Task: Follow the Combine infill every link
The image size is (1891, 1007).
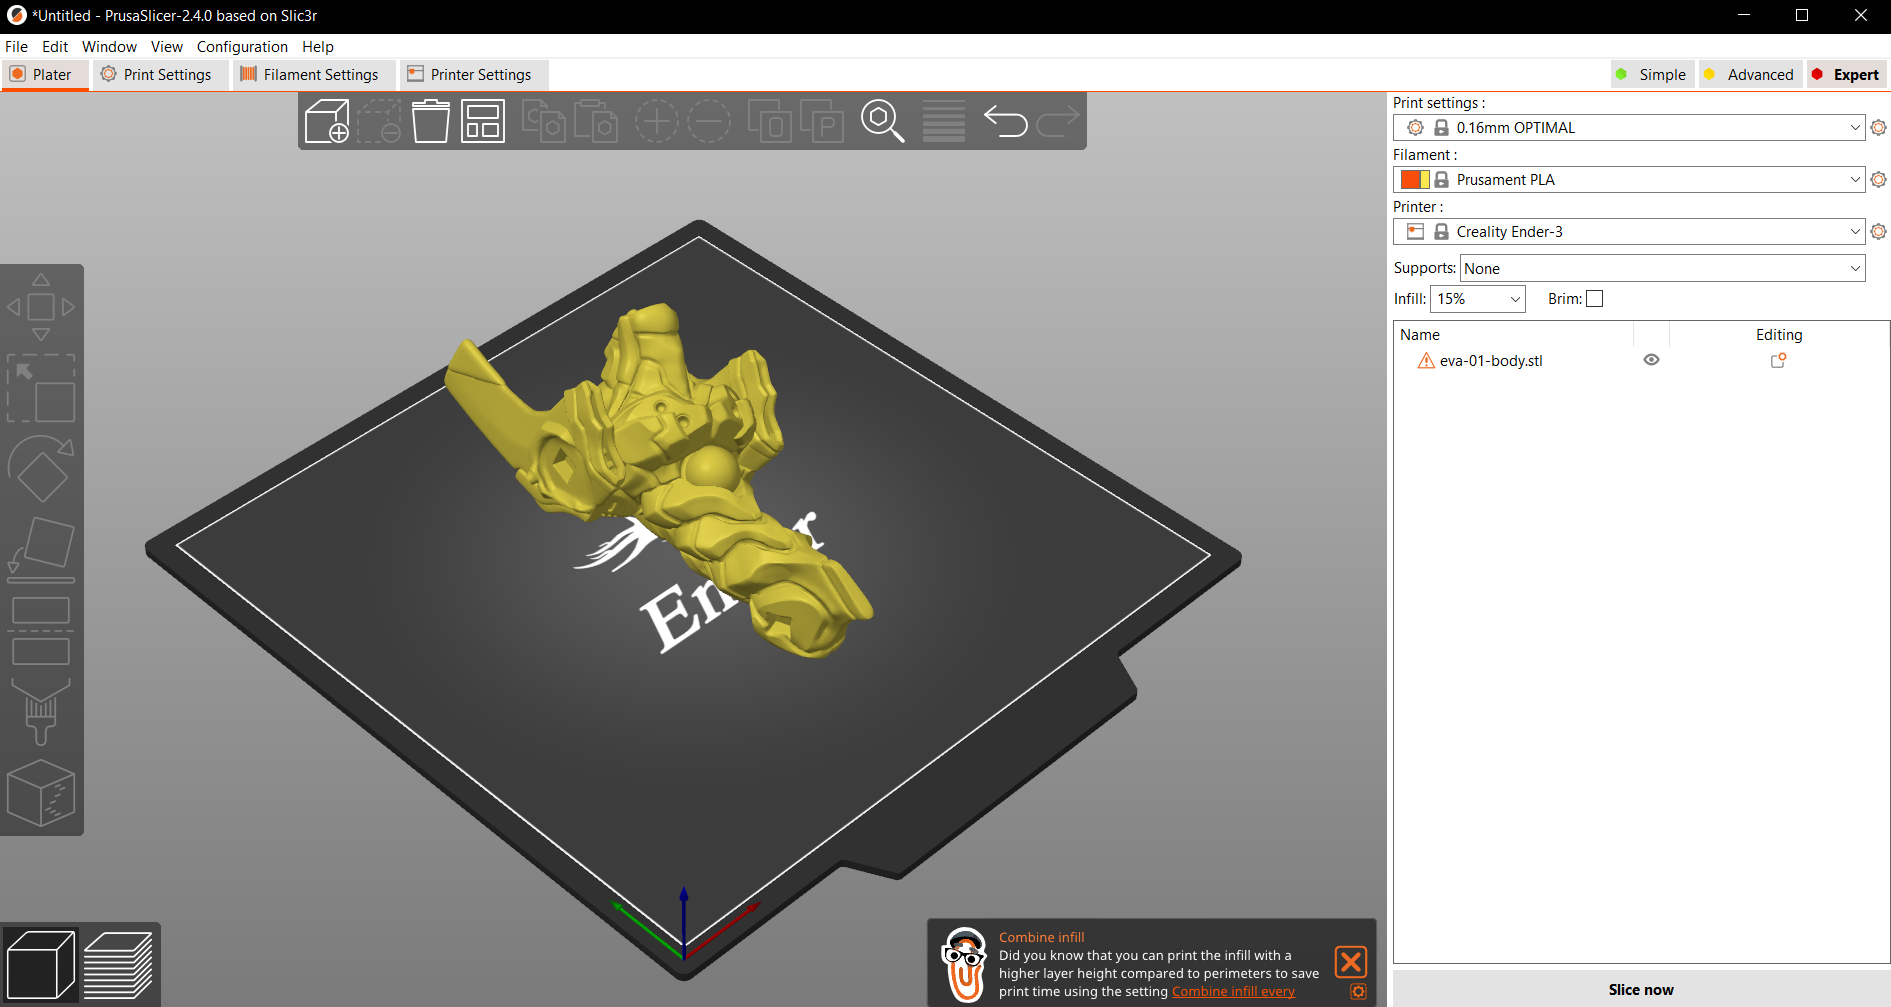Action: pyautogui.click(x=1233, y=992)
